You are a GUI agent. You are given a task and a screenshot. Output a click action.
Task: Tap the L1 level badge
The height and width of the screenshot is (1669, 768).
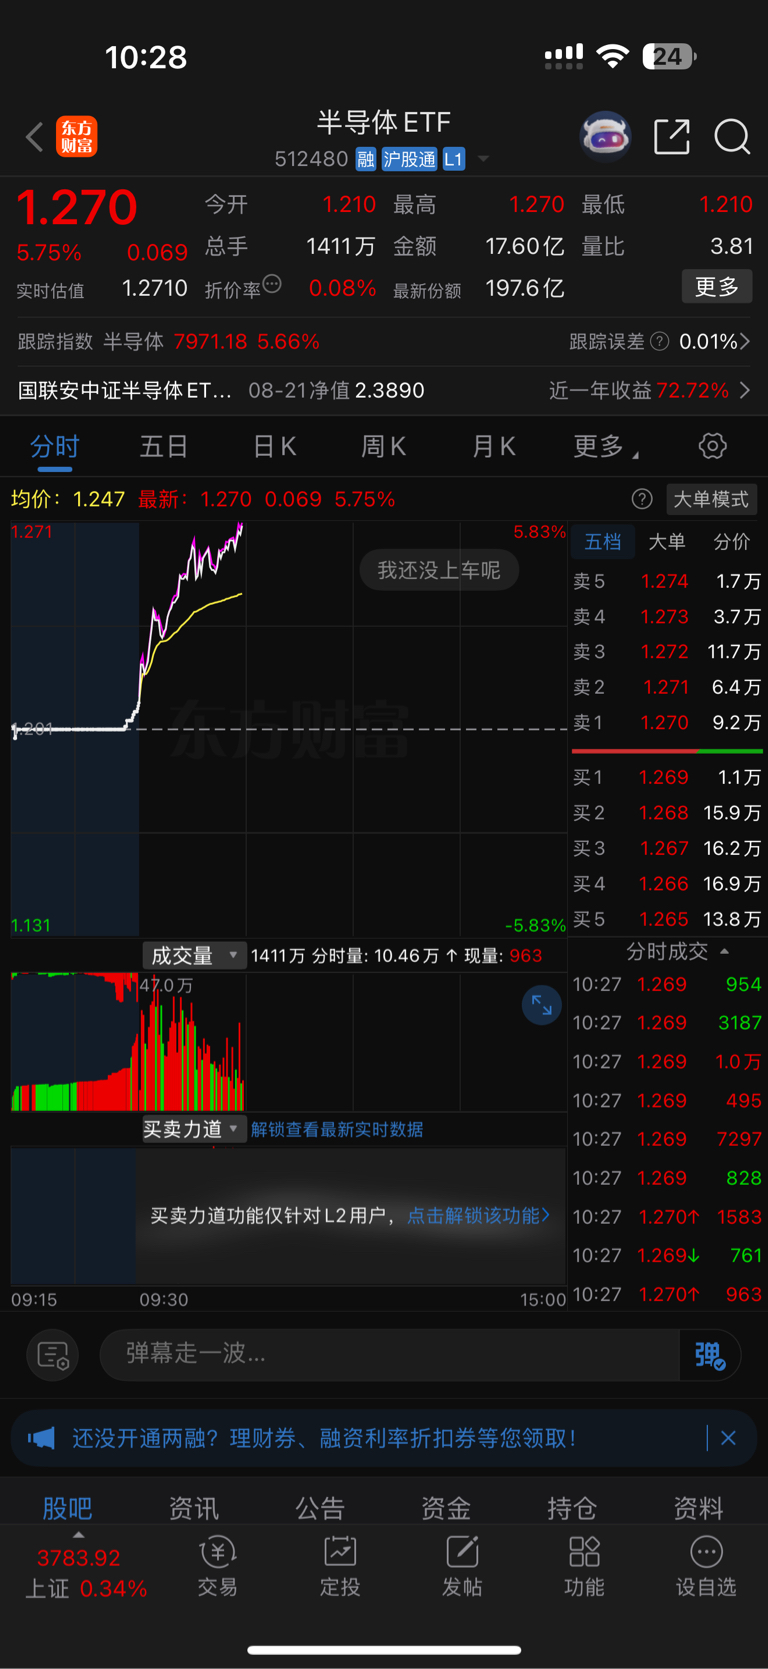(x=453, y=159)
